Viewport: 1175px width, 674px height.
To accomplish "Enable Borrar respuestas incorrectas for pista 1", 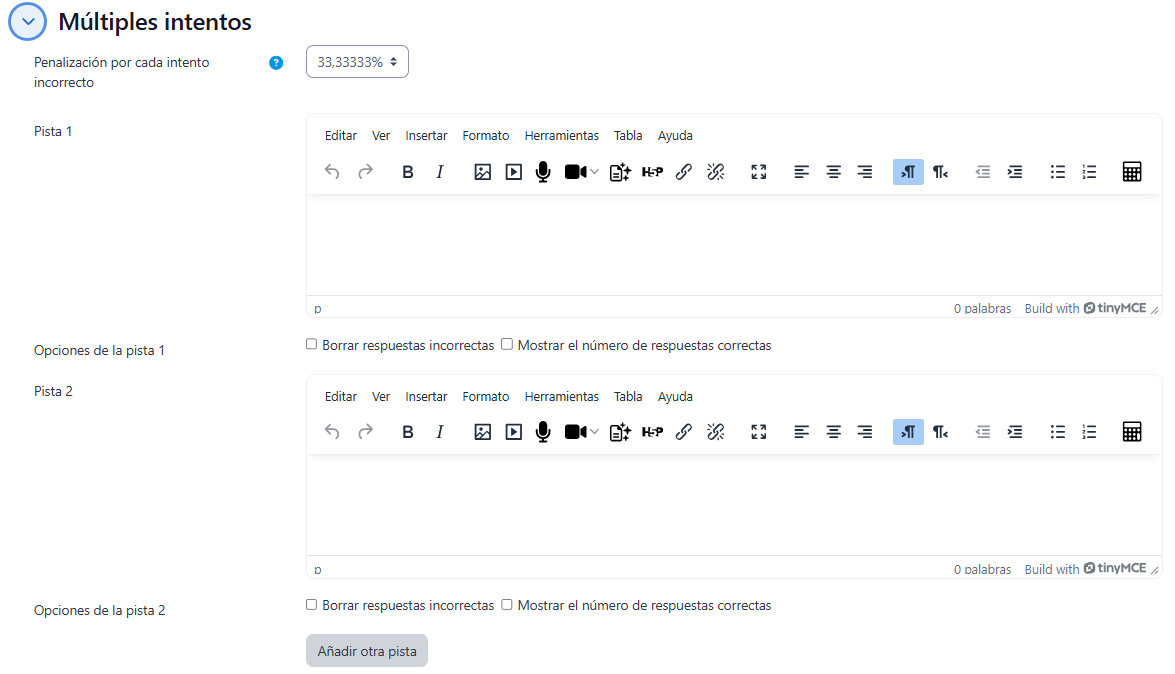I will pyautogui.click(x=312, y=345).
